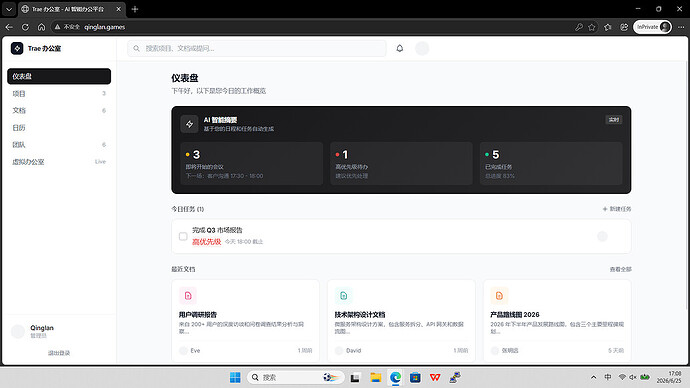Image resolution: width=690 pixels, height=388 pixels.
Task: Click the assignee avatar on Q3 市场报告 task
Action: (x=602, y=236)
